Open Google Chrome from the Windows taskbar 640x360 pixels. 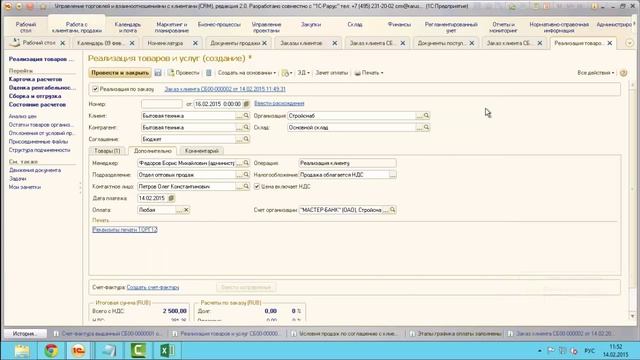51,351
